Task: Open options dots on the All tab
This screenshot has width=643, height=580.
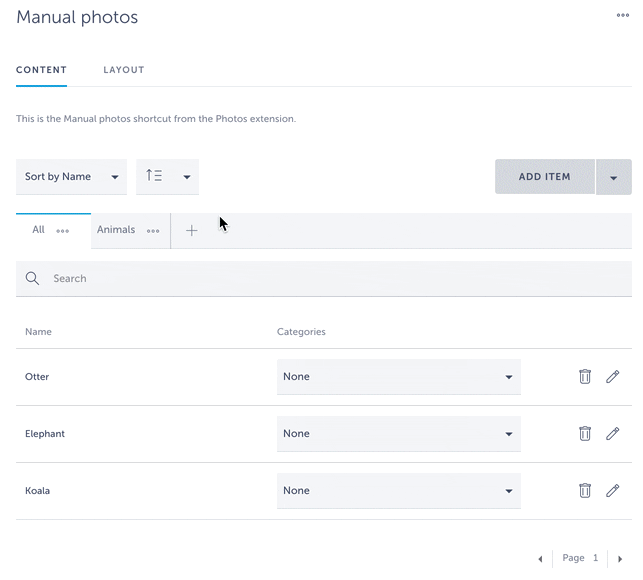Action: click(x=63, y=231)
